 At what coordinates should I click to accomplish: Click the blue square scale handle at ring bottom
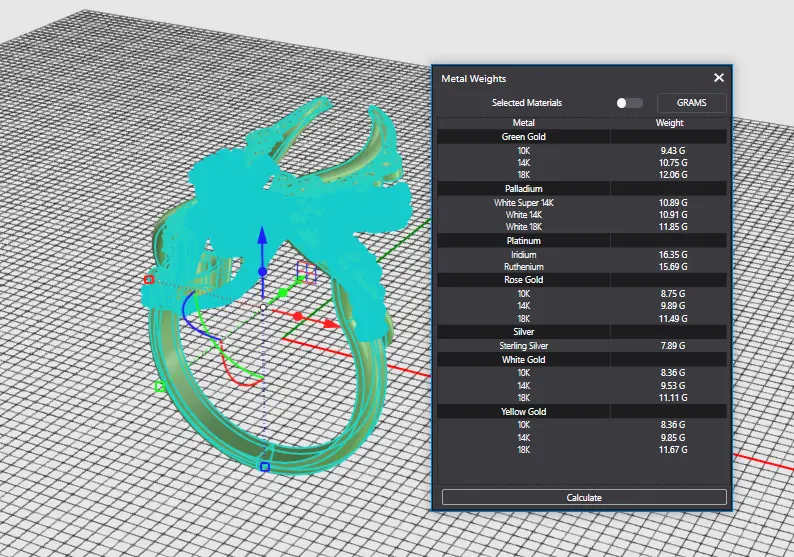[x=265, y=466]
